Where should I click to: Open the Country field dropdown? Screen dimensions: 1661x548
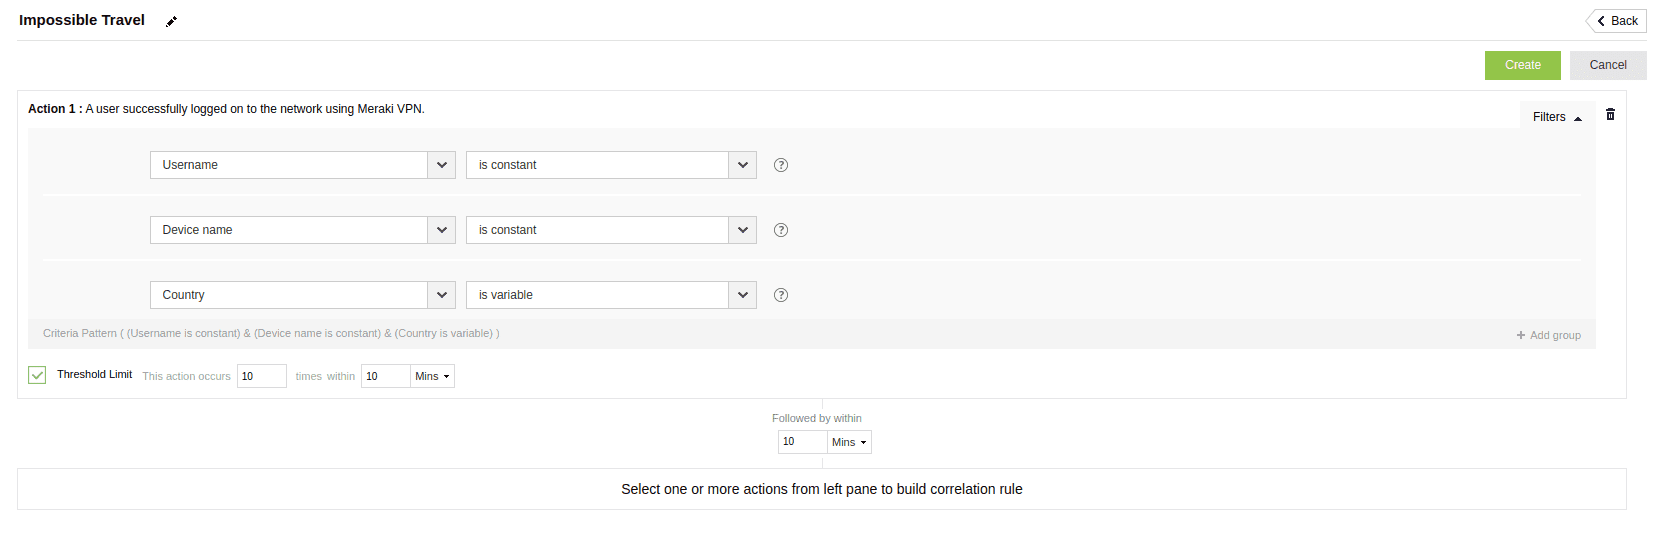tap(441, 295)
